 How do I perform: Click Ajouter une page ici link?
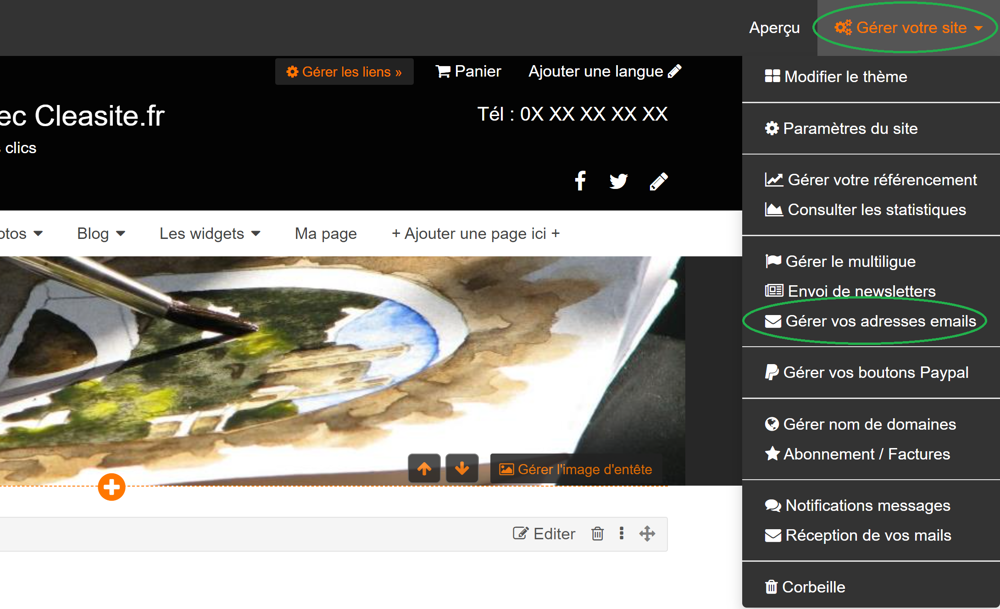pos(475,233)
